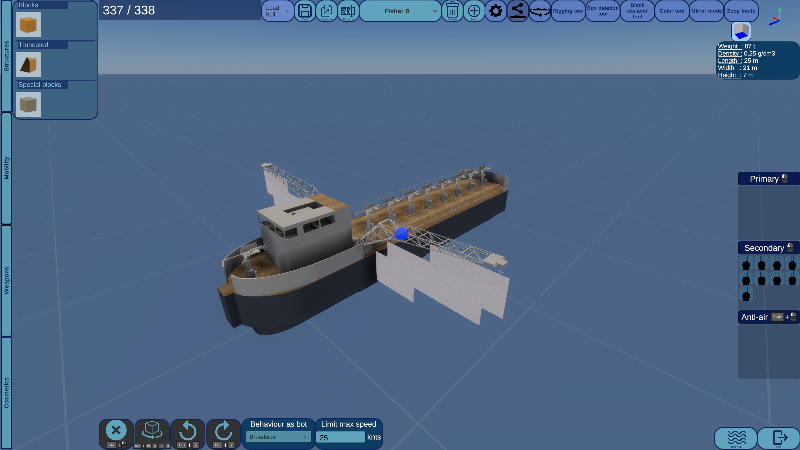Open the Structures side tab

click(6, 56)
